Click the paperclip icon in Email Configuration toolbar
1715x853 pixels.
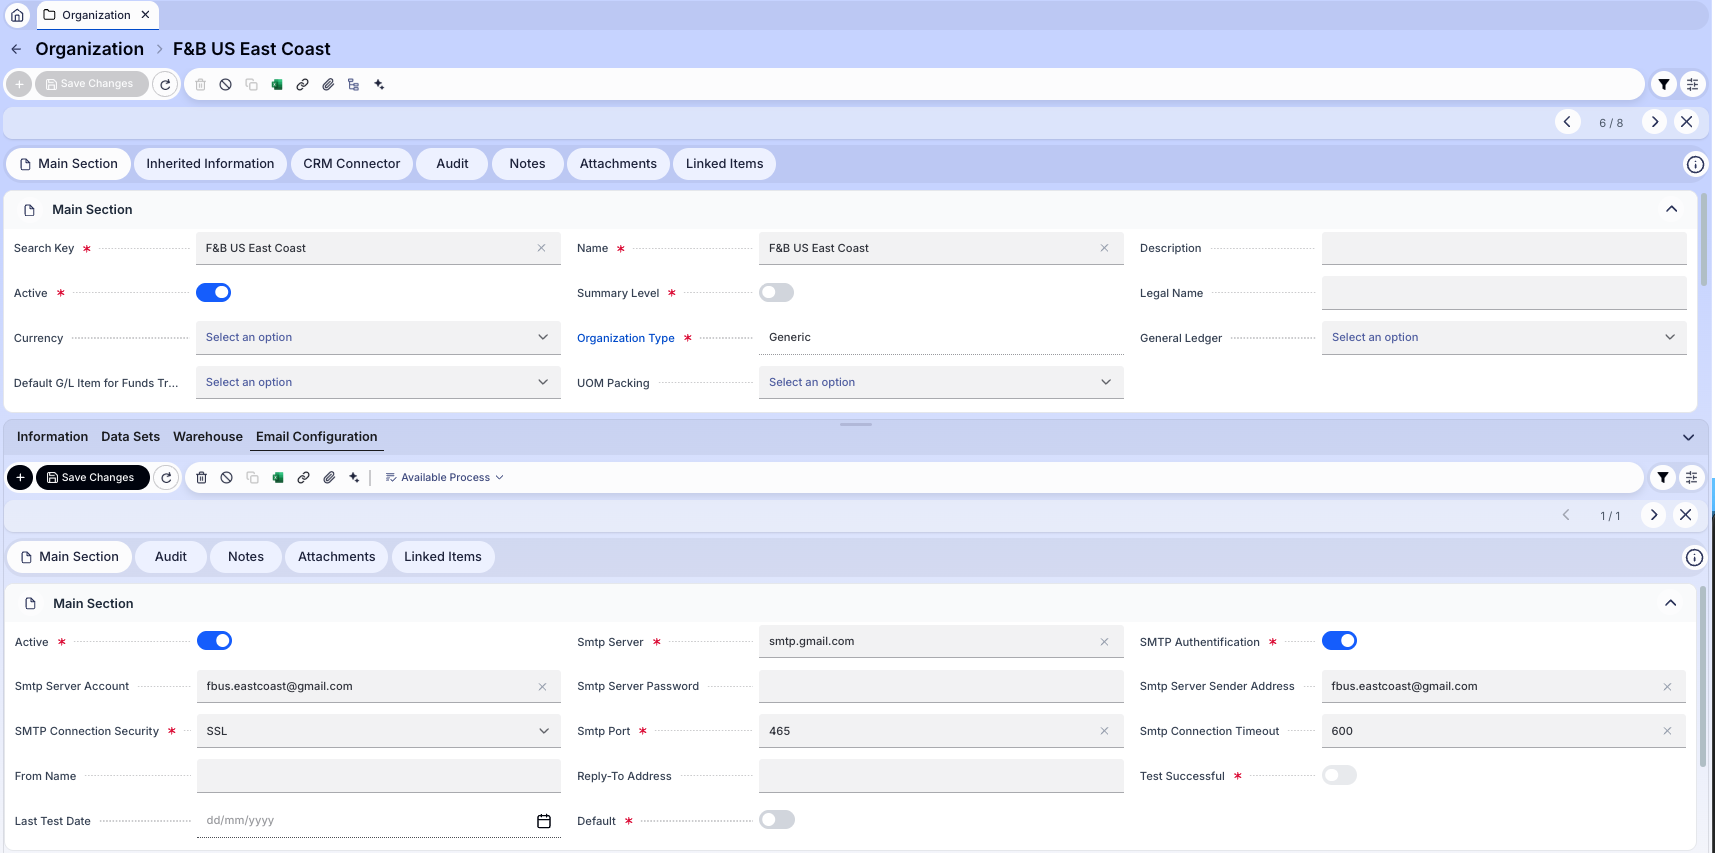click(329, 478)
